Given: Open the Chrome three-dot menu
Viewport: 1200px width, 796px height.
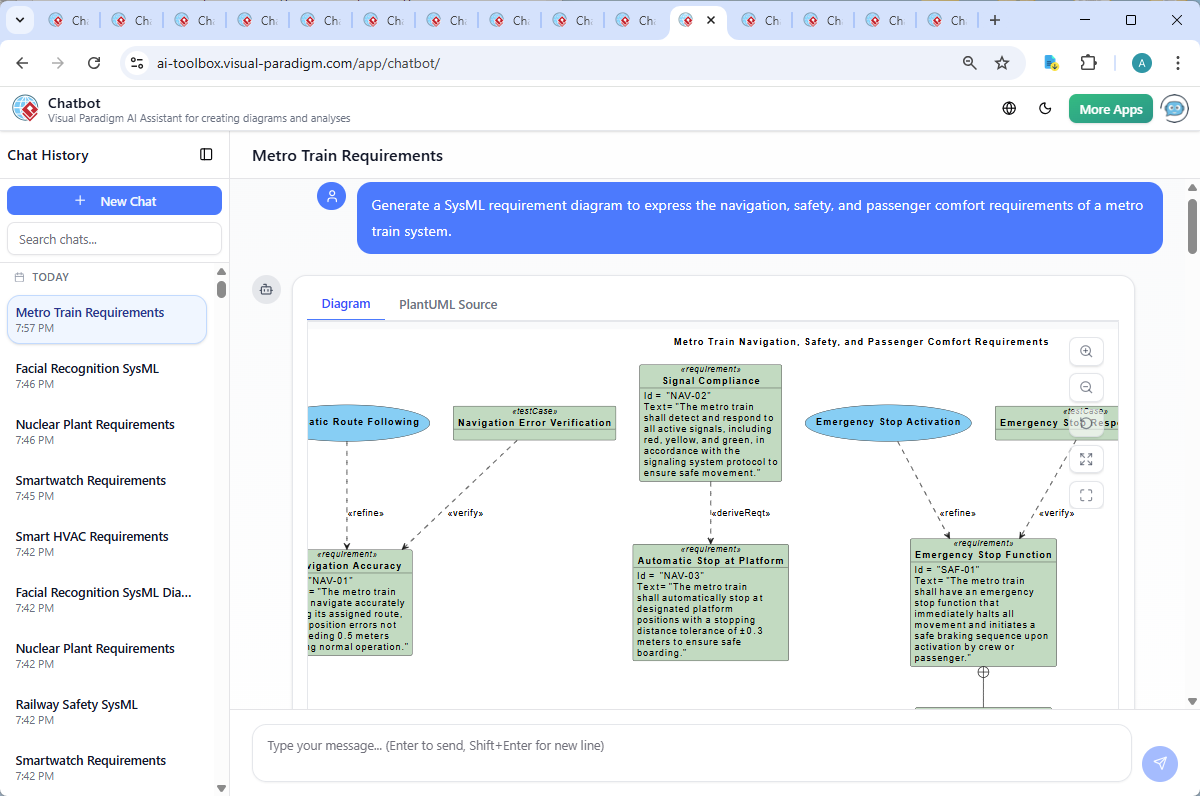Looking at the screenshot, I should point(1177,63).
